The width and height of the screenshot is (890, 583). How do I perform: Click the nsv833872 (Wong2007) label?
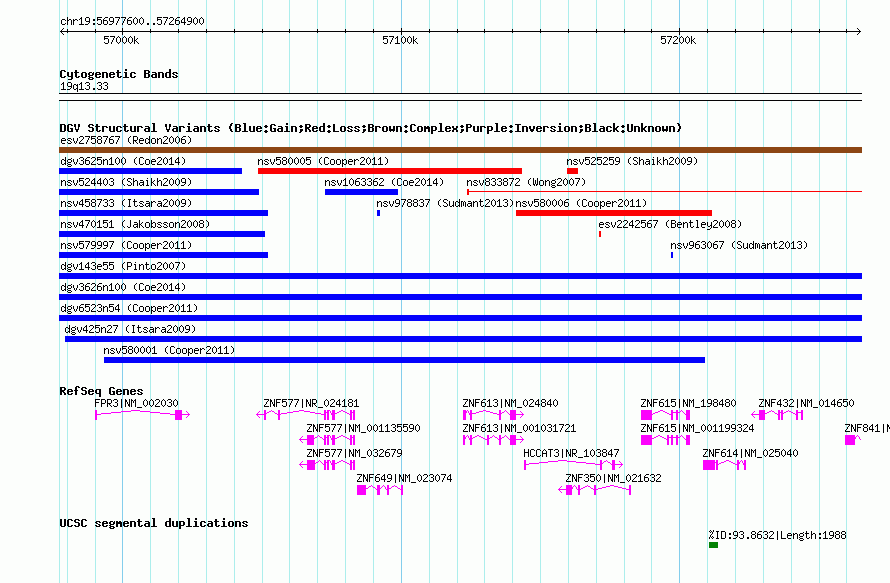click(x=526, y=182)
